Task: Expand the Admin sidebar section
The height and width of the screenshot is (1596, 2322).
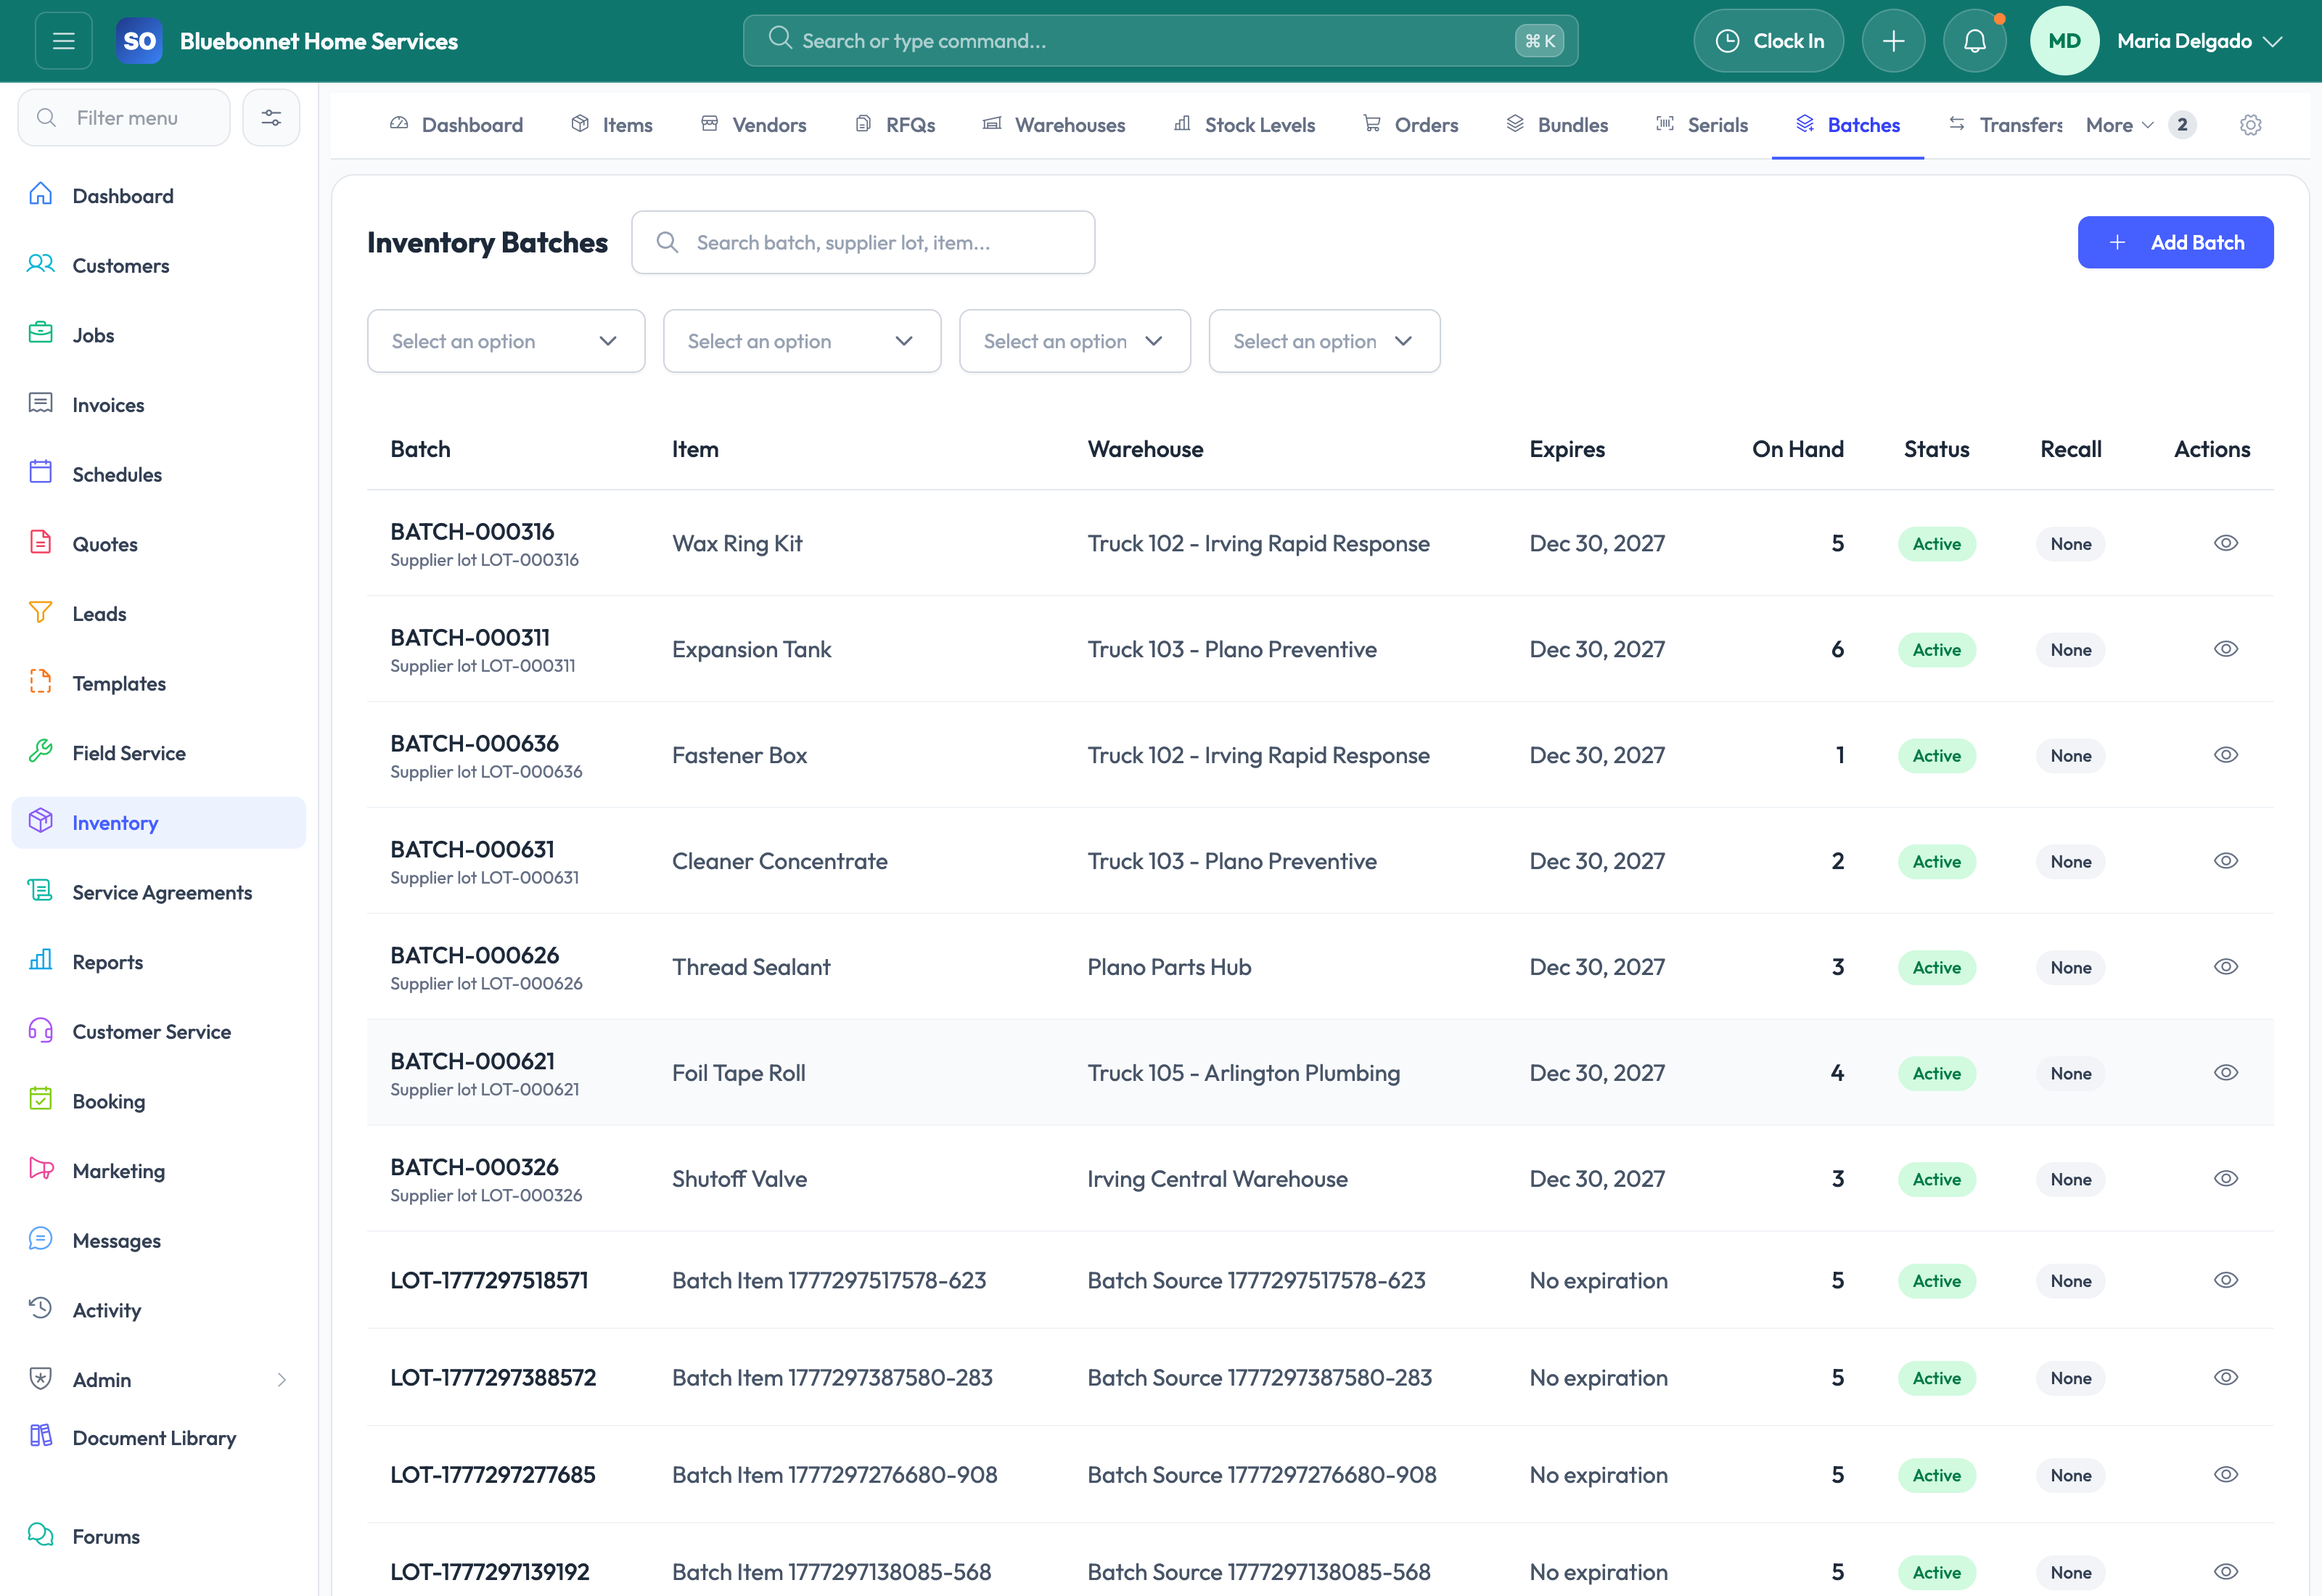Action: click(x=159, y=1380)
